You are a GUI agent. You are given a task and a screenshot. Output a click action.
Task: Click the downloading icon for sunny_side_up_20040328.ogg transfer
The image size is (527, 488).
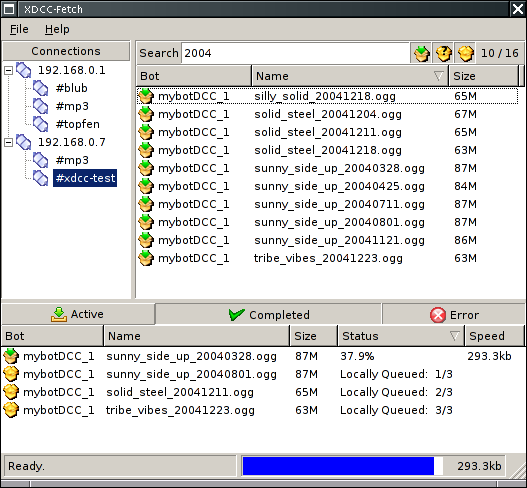11,356
